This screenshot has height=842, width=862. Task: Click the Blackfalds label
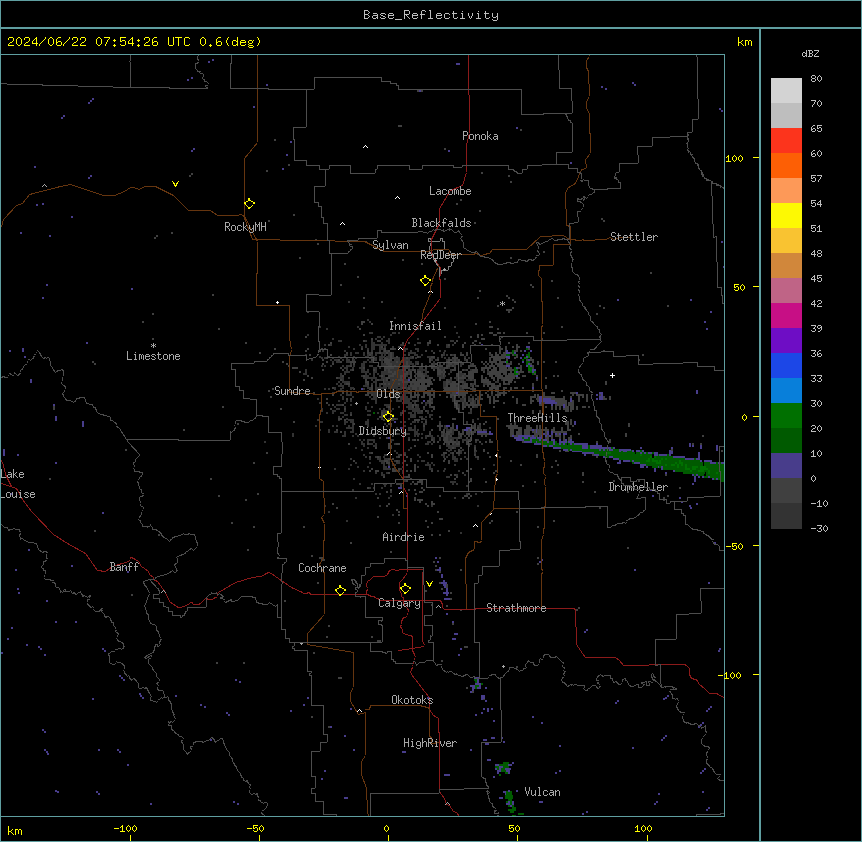(x=441, y=223)
